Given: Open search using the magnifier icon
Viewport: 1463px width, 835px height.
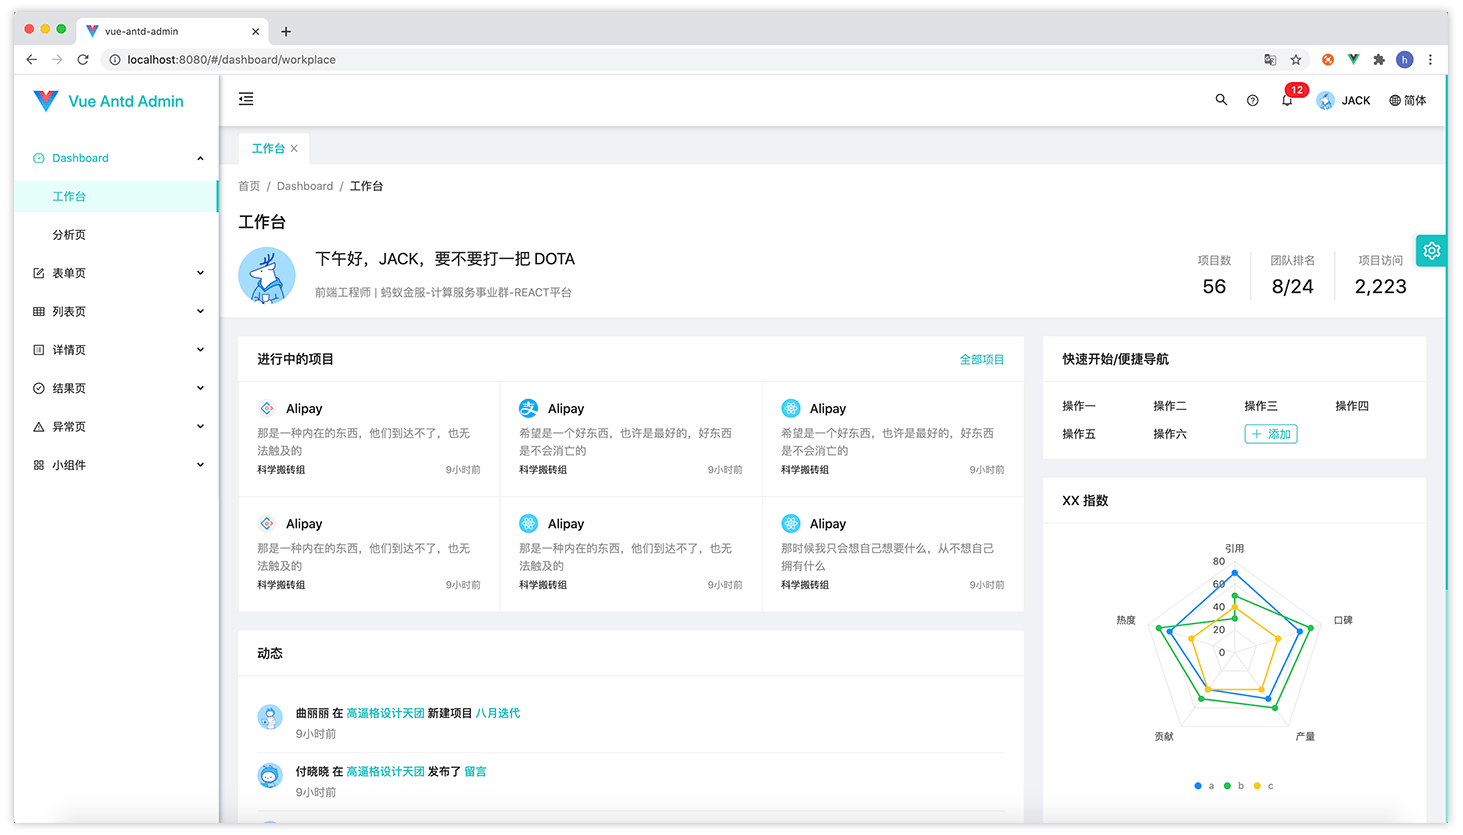Looking at the screenshot, I should pyautogui.click(x=1221, y=100).
